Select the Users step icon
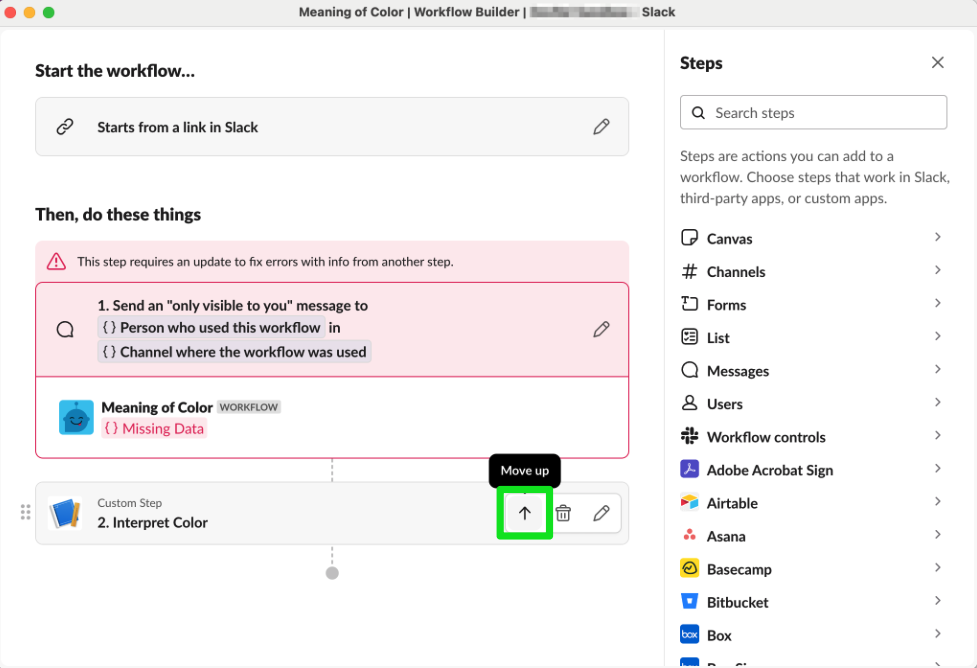The height and width of the screenshot is (668, 977). (689, 403)
